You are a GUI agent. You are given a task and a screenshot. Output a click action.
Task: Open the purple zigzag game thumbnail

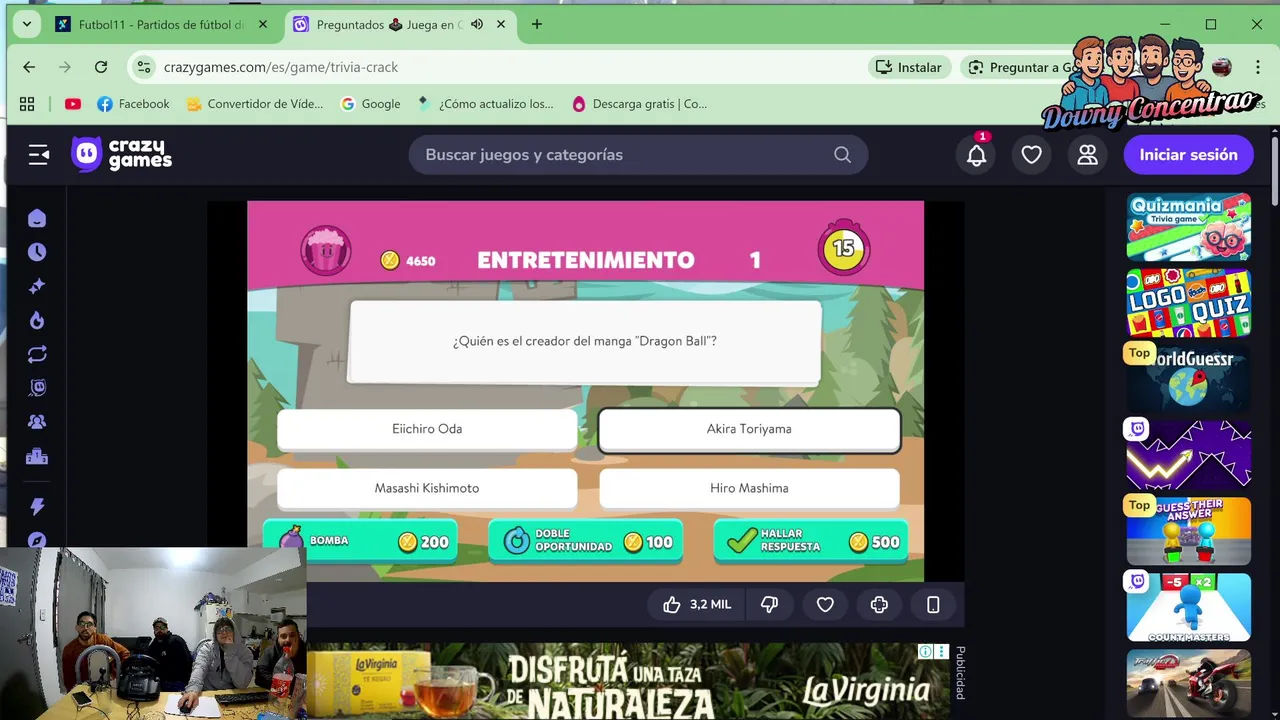pyautogui.click(x=1189, y=455)
